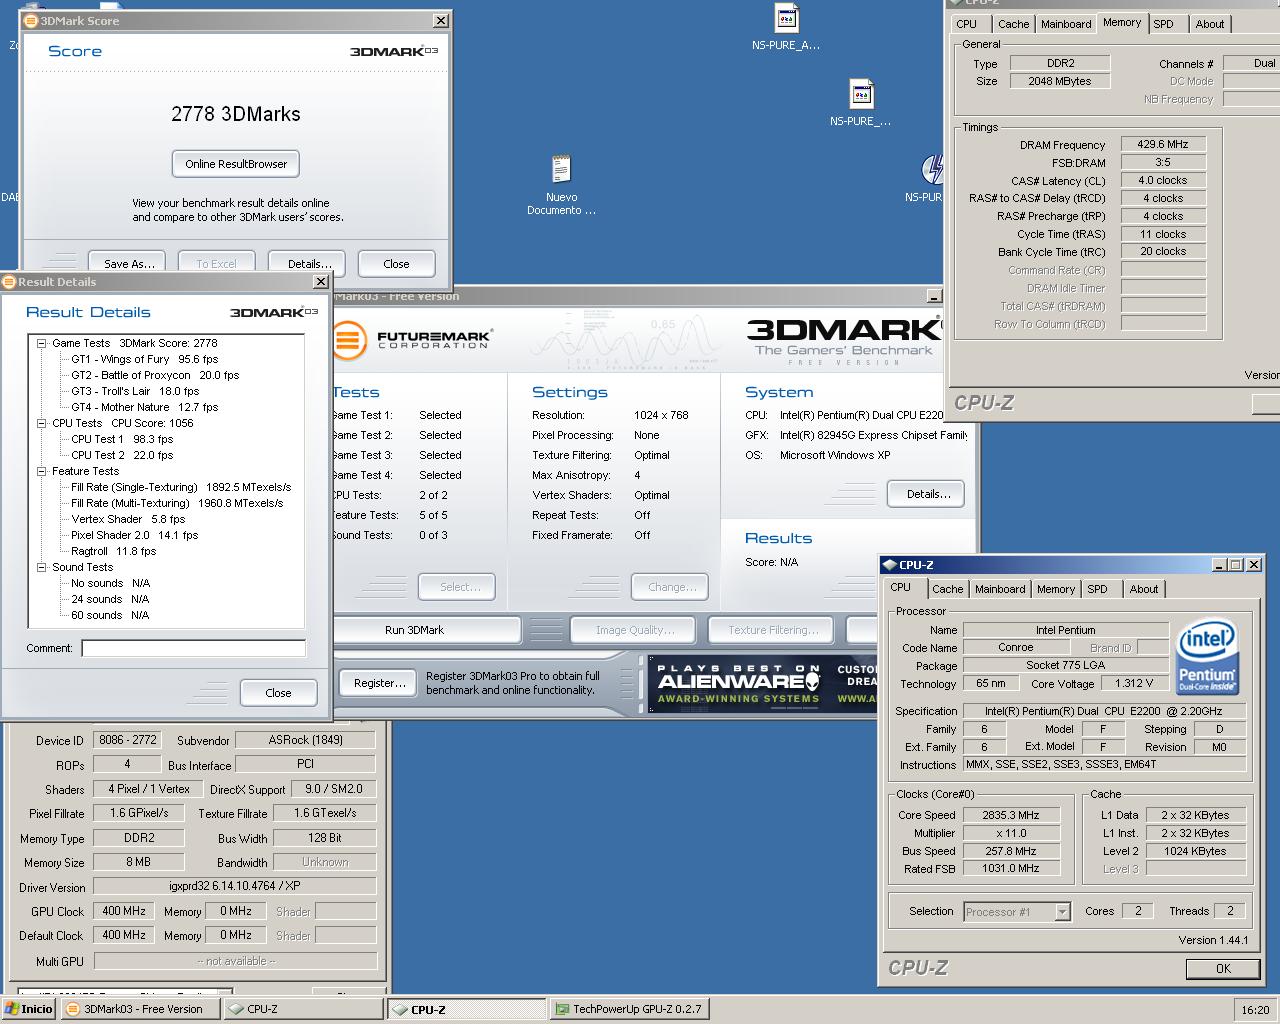Click the Comment input field
1280x1024 pixels.
(x=193, y=648)
